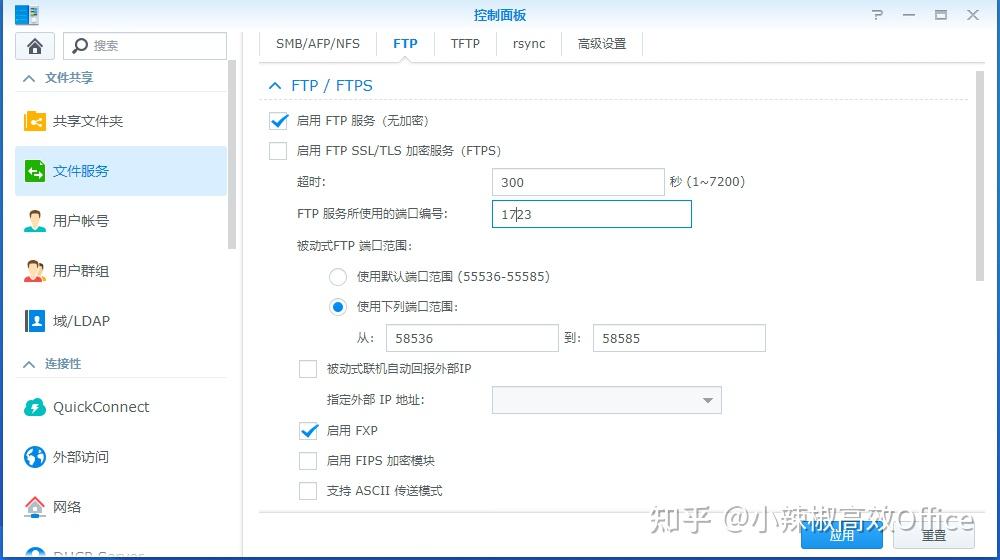1000x560 pixels.
Task: Open the user account (用户帐号) icon
Action: pyautogui.click(x=34, y=221)
